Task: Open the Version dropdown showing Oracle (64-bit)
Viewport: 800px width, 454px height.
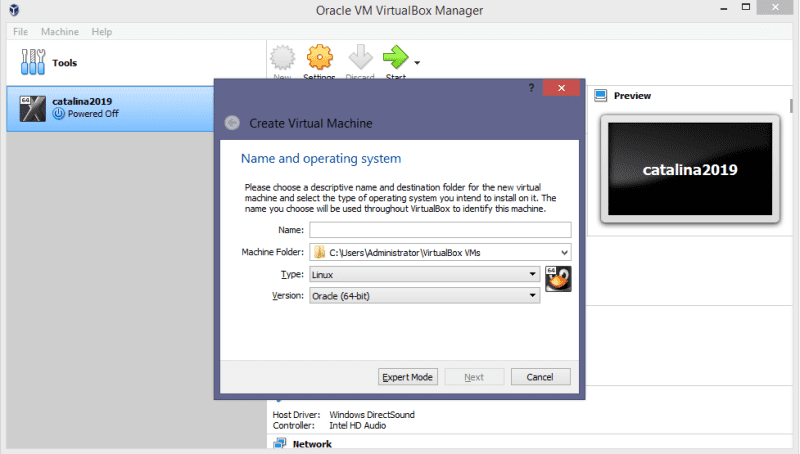Action: (x=424, y=295)
